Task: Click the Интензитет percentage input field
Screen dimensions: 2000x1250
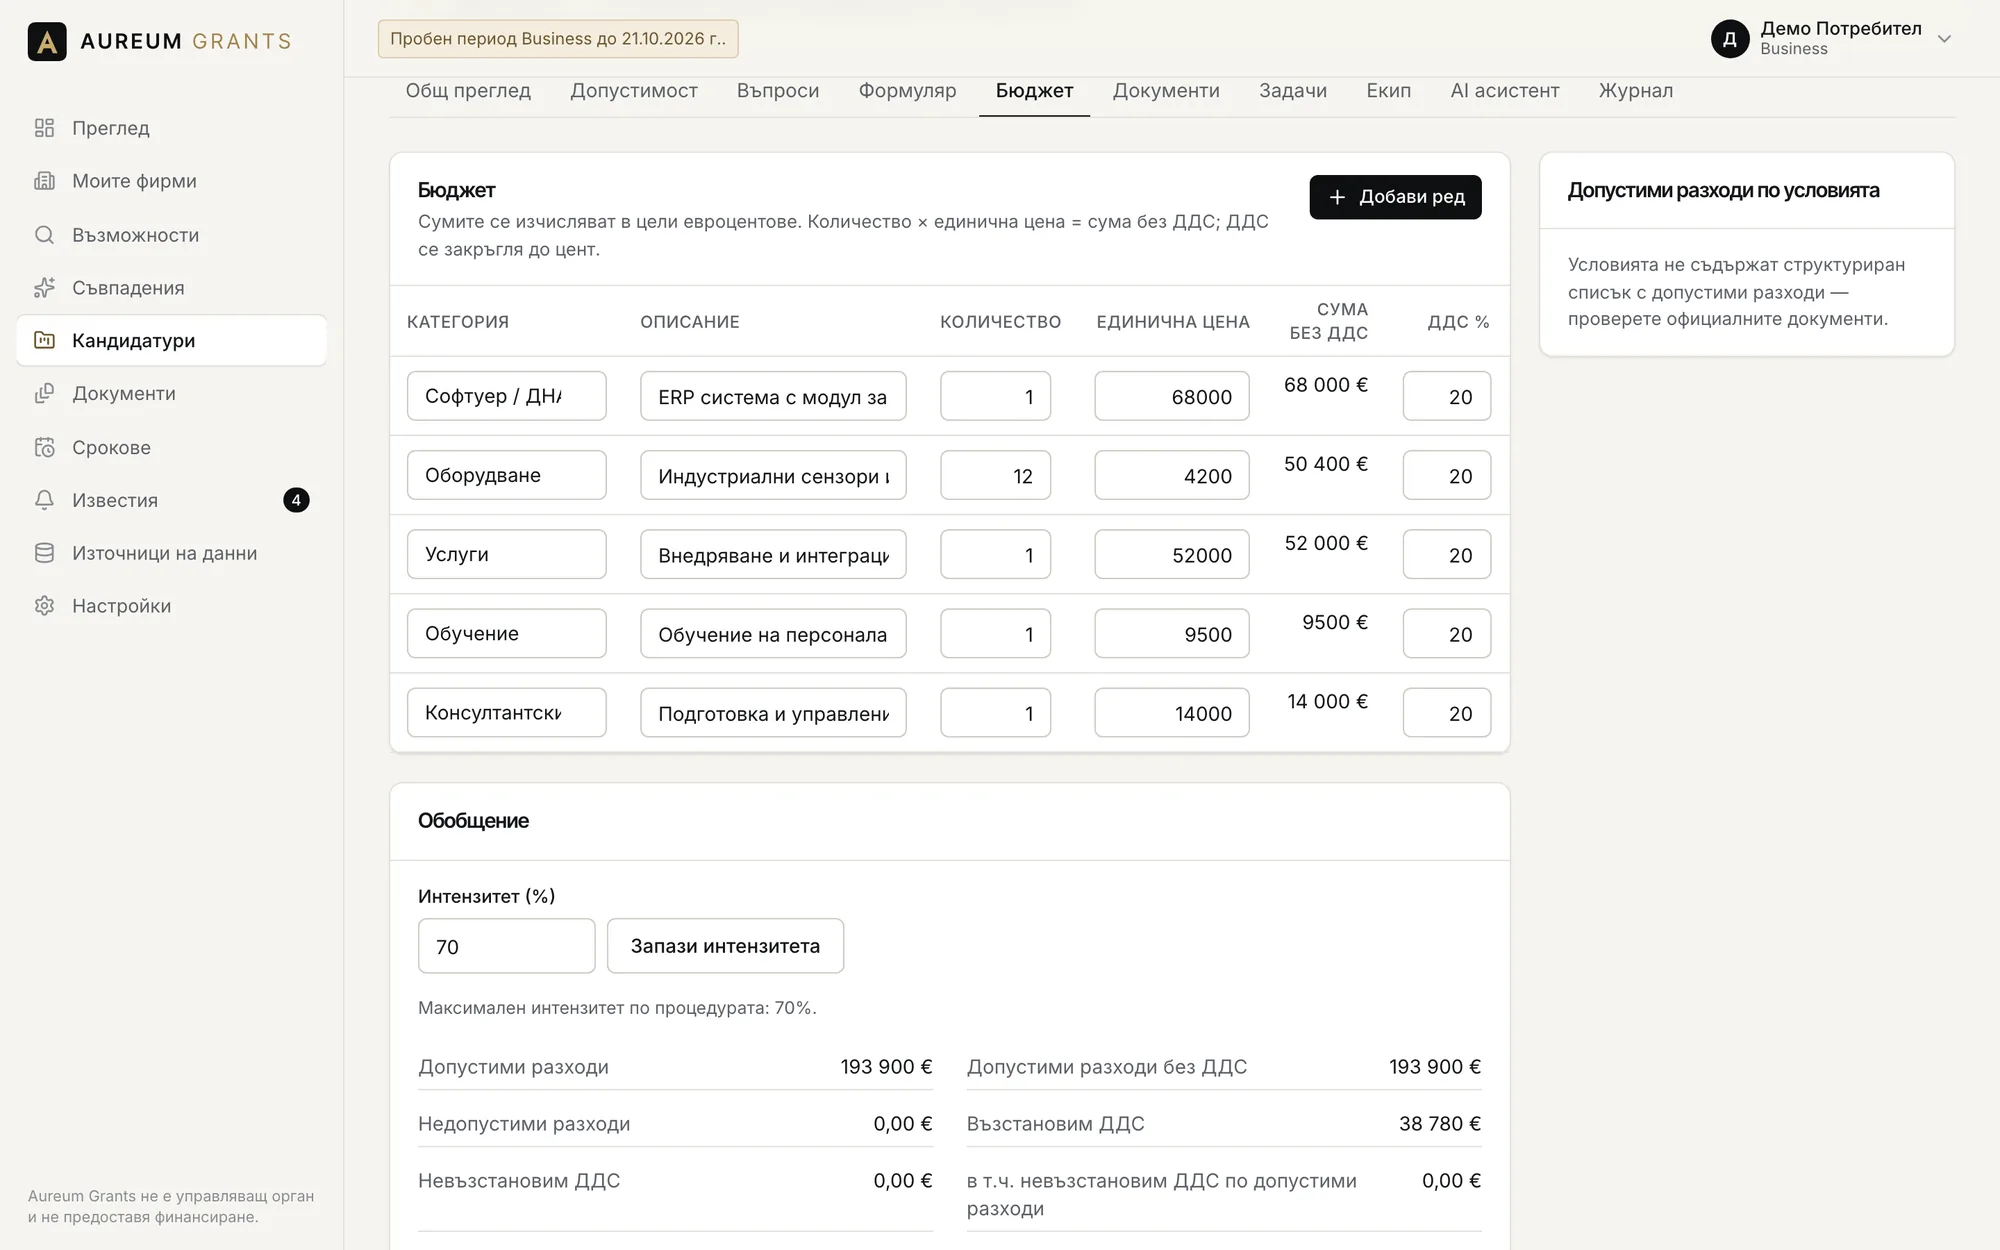Action: tap(506, 946)
